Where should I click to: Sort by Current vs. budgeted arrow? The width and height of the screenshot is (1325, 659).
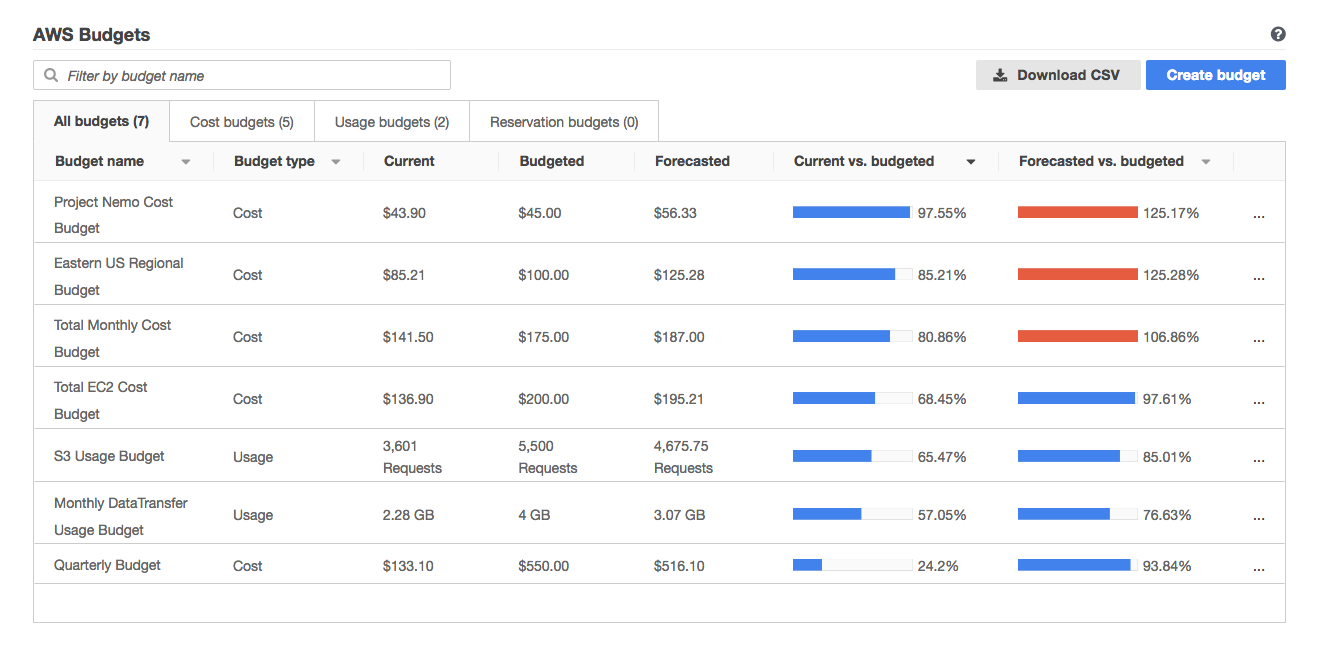coord(970,162)
